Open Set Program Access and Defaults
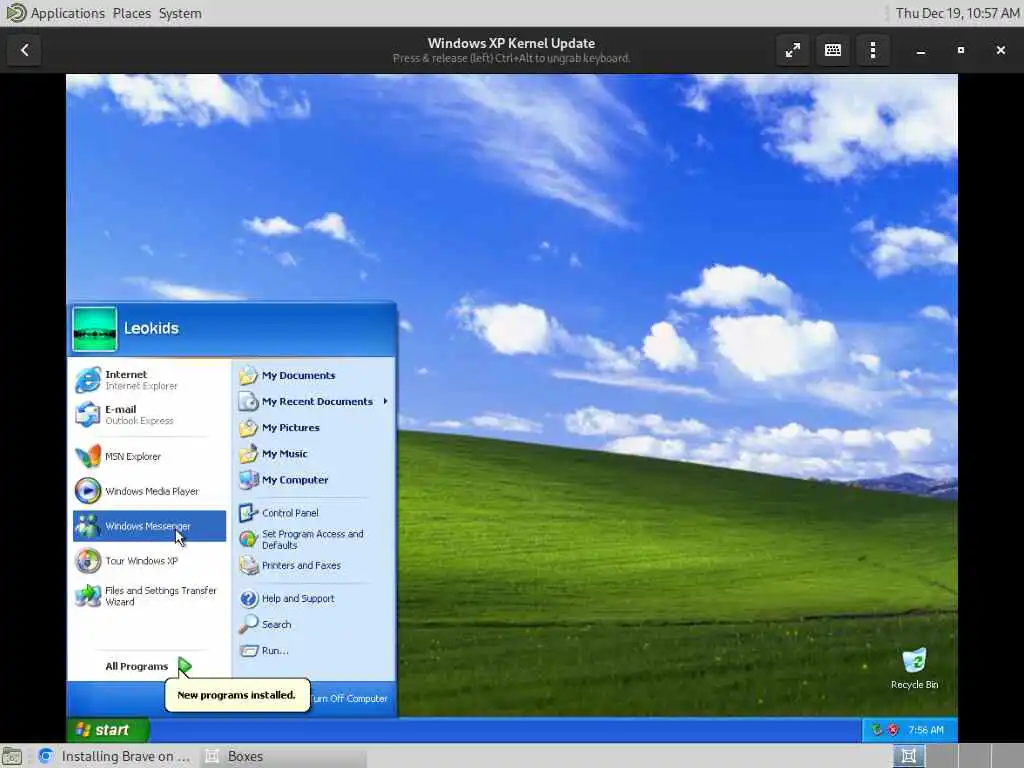 313,539
